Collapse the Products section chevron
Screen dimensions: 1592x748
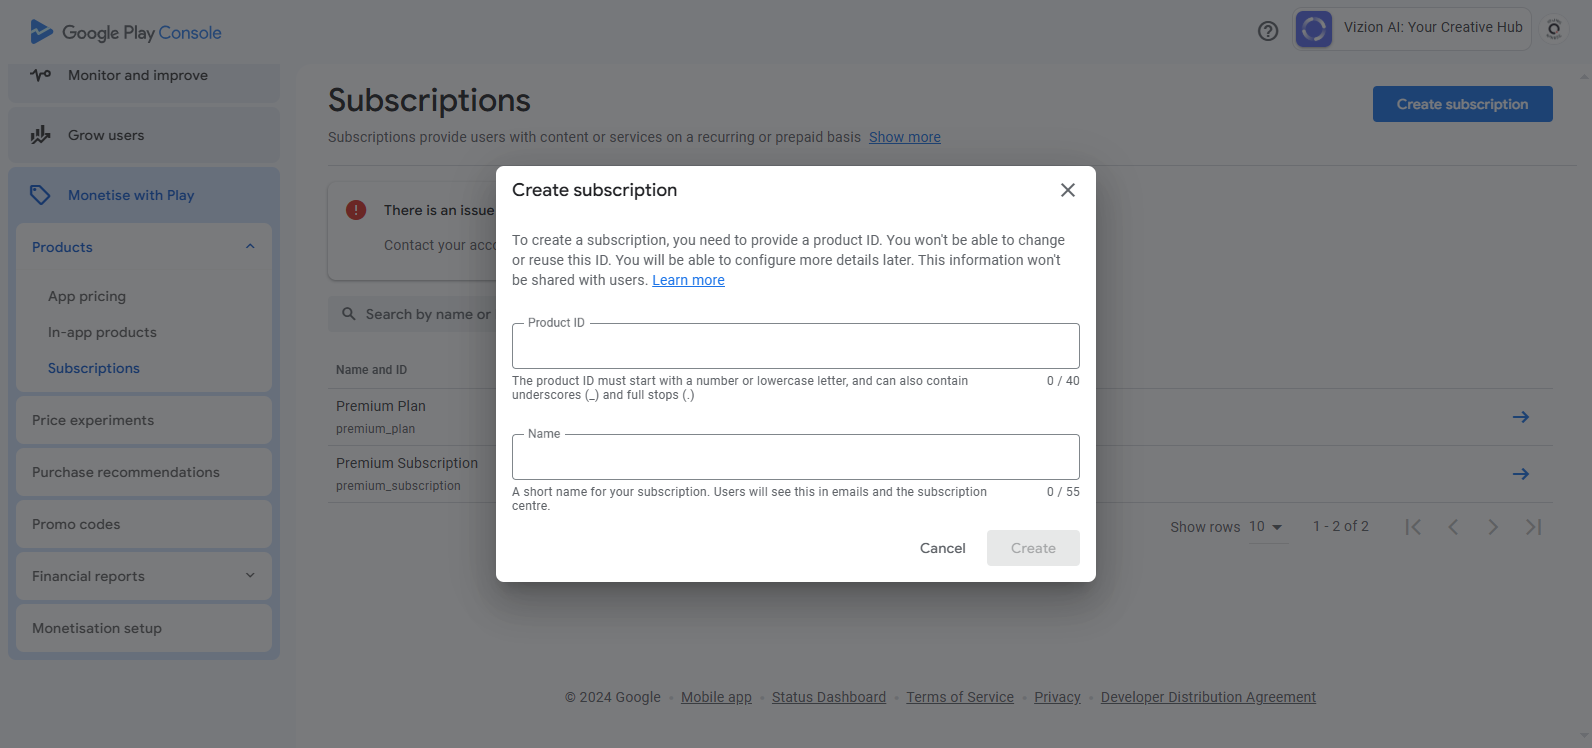(x=250, y=247)
